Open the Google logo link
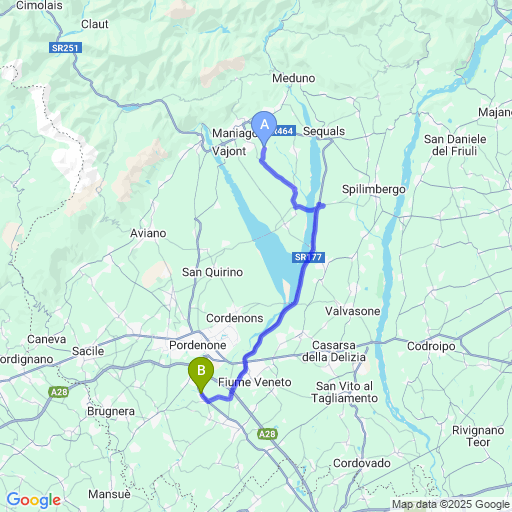 click(x=34, y=500)
